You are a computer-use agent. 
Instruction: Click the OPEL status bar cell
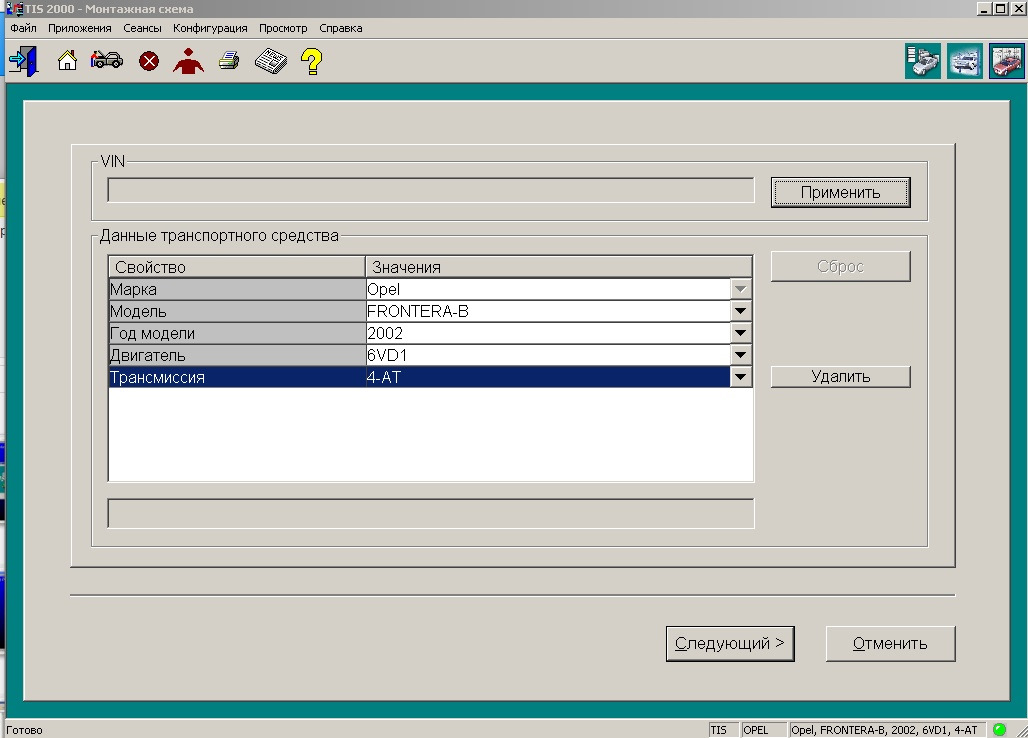pos(763,730)
